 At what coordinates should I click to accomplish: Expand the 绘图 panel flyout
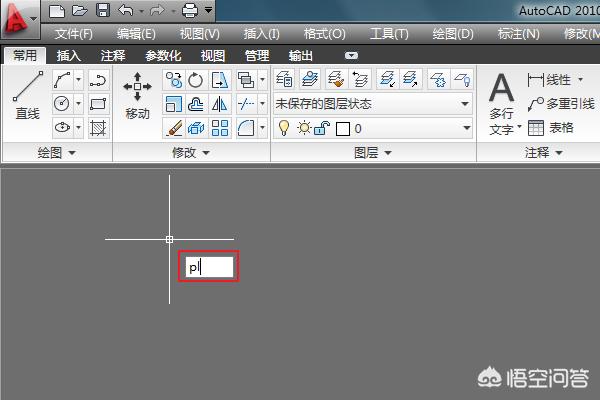coord(56,153)
